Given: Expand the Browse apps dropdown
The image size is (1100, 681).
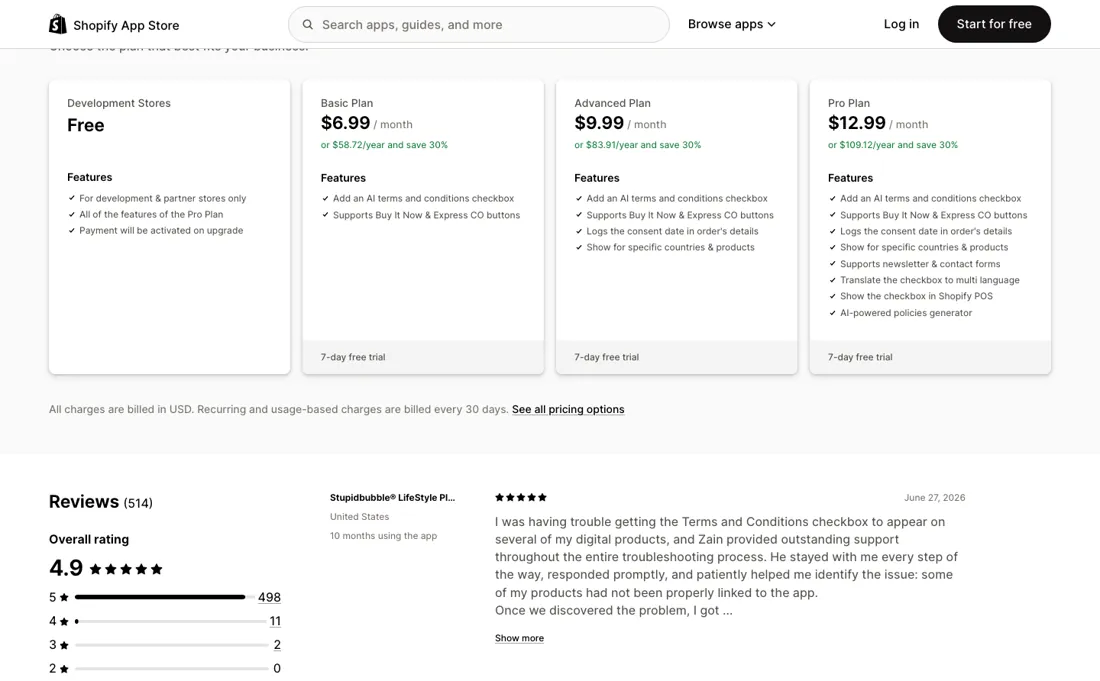Looking at the screenshot, I should click(732, 24).
